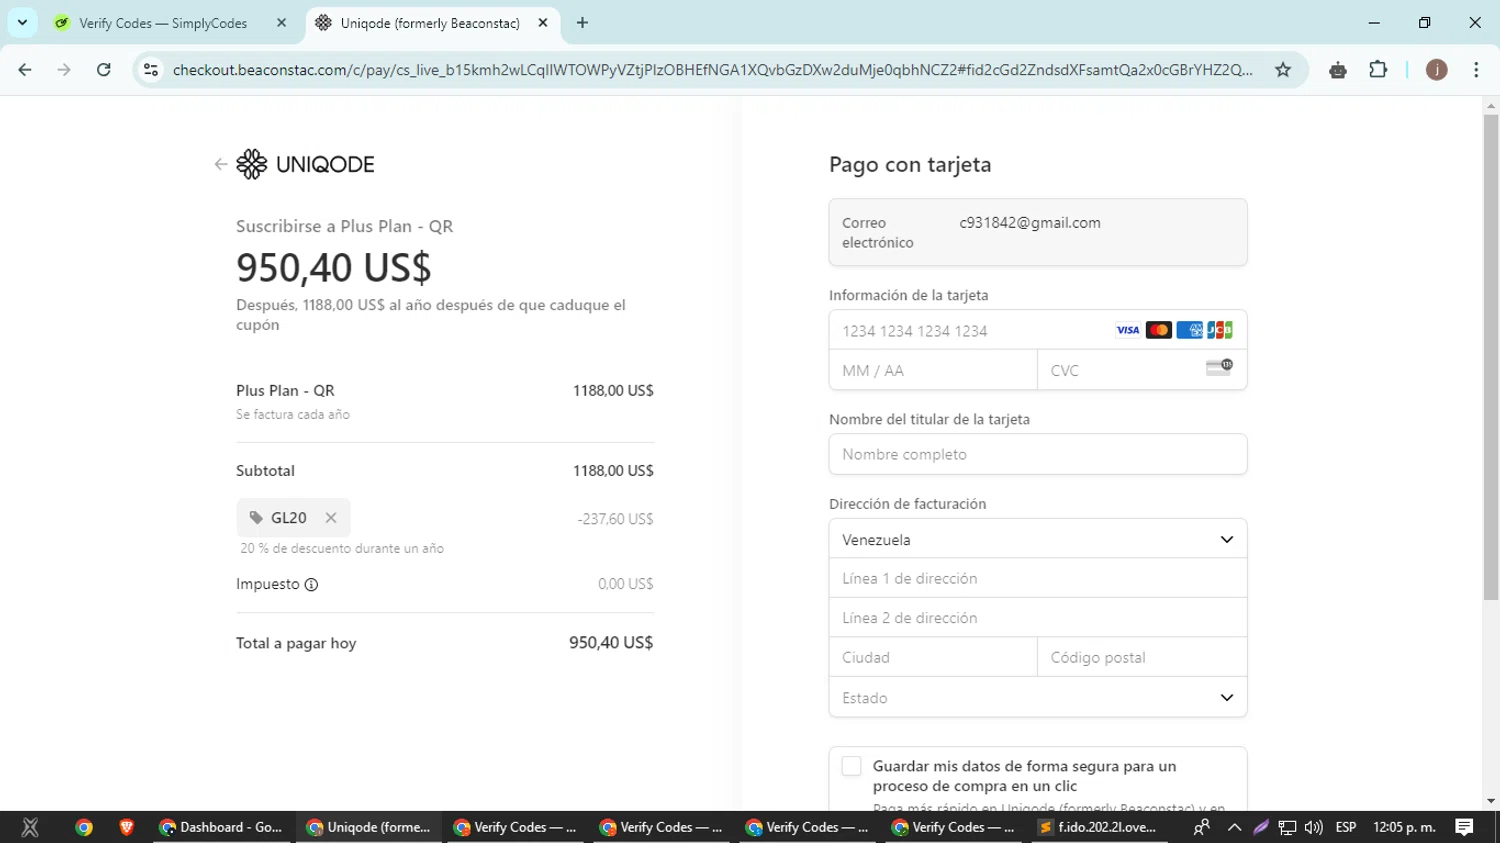Screen dimensions: 1500x843
Task: Close the Verify Codes browser tab
Action: 281,23
